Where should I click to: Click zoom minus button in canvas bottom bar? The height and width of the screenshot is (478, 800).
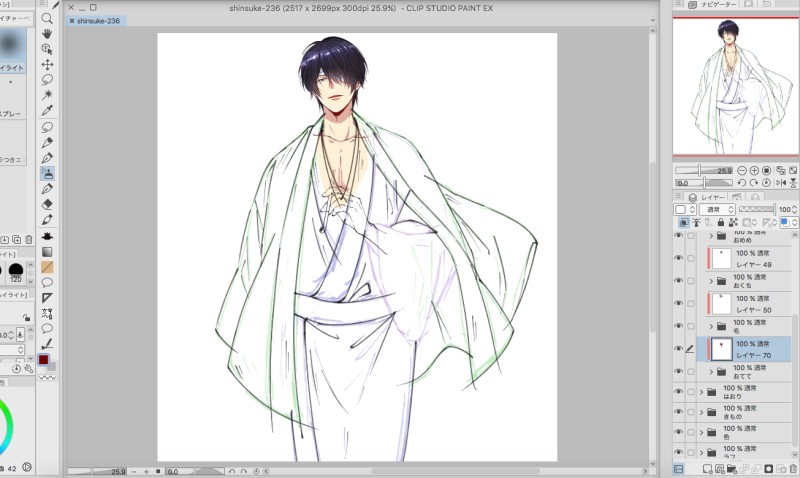(134, 471)
